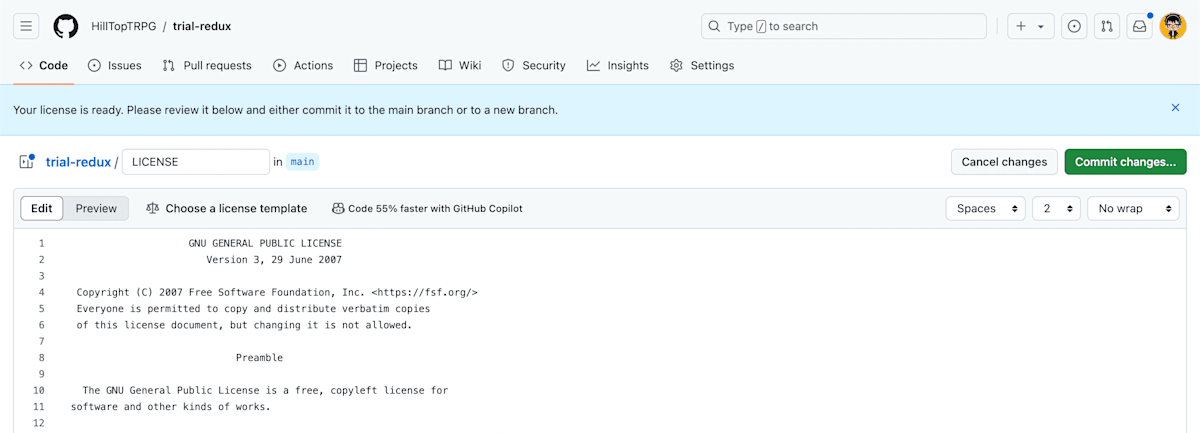Open the Pull requests tab
This screenshot has height=433, width=1200.
(x=207, y=65)
